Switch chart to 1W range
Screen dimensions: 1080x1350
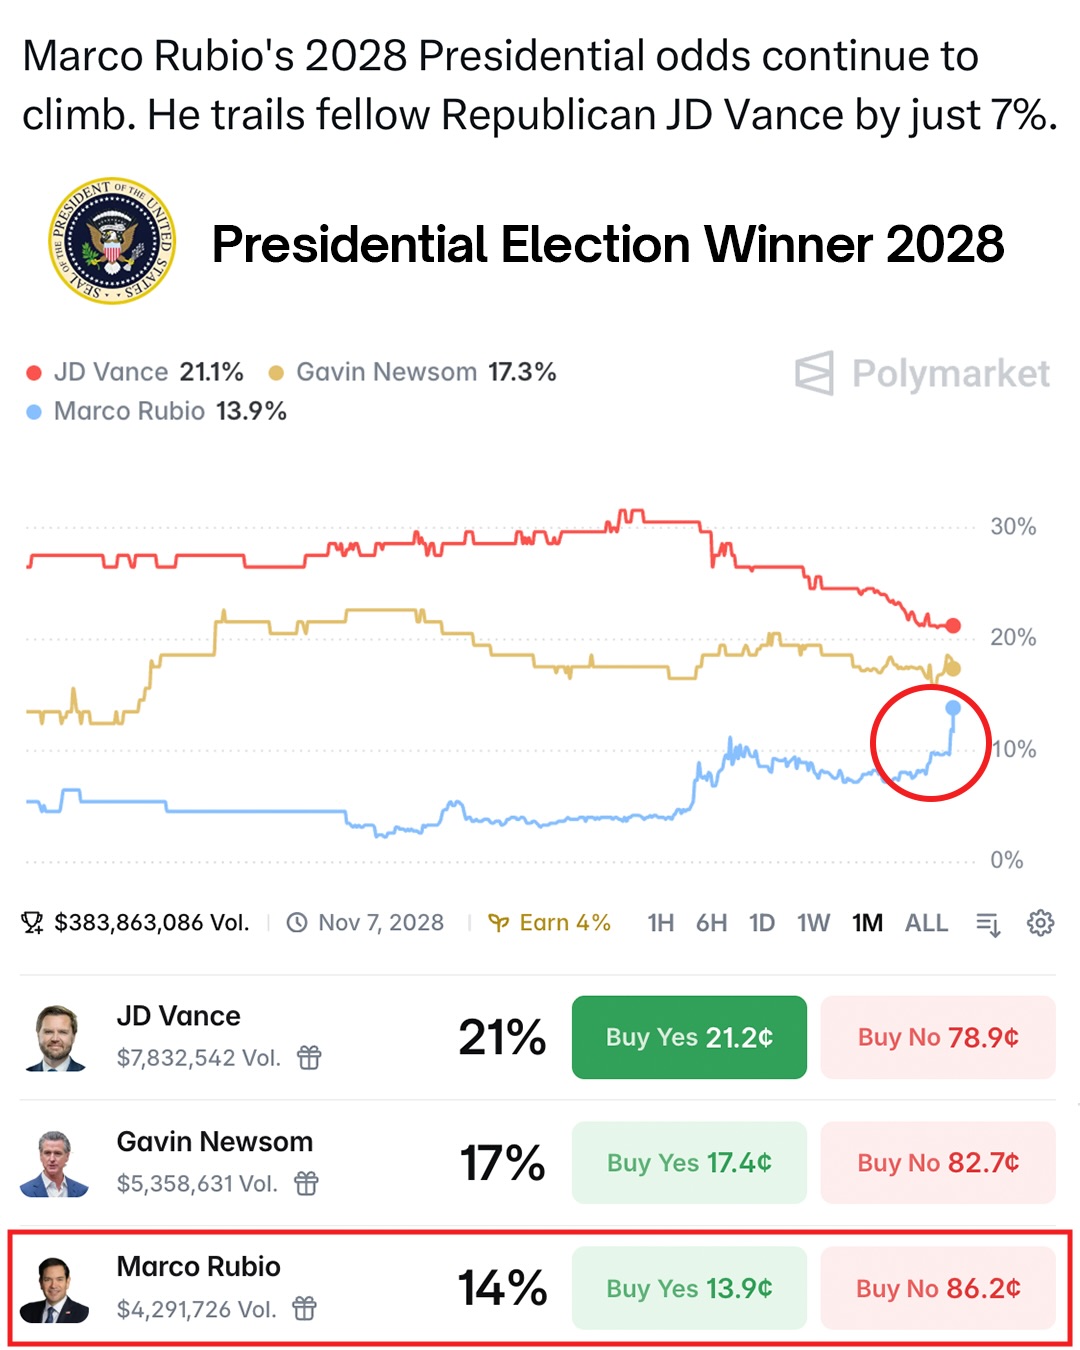pos(813,923)
